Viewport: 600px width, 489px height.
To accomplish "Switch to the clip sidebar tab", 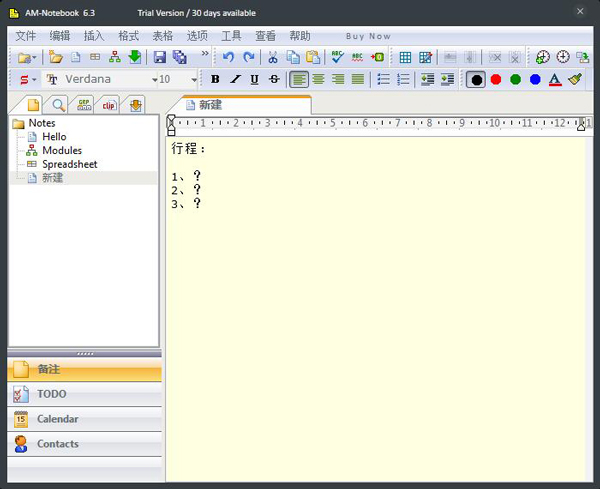I will point(109,105).
